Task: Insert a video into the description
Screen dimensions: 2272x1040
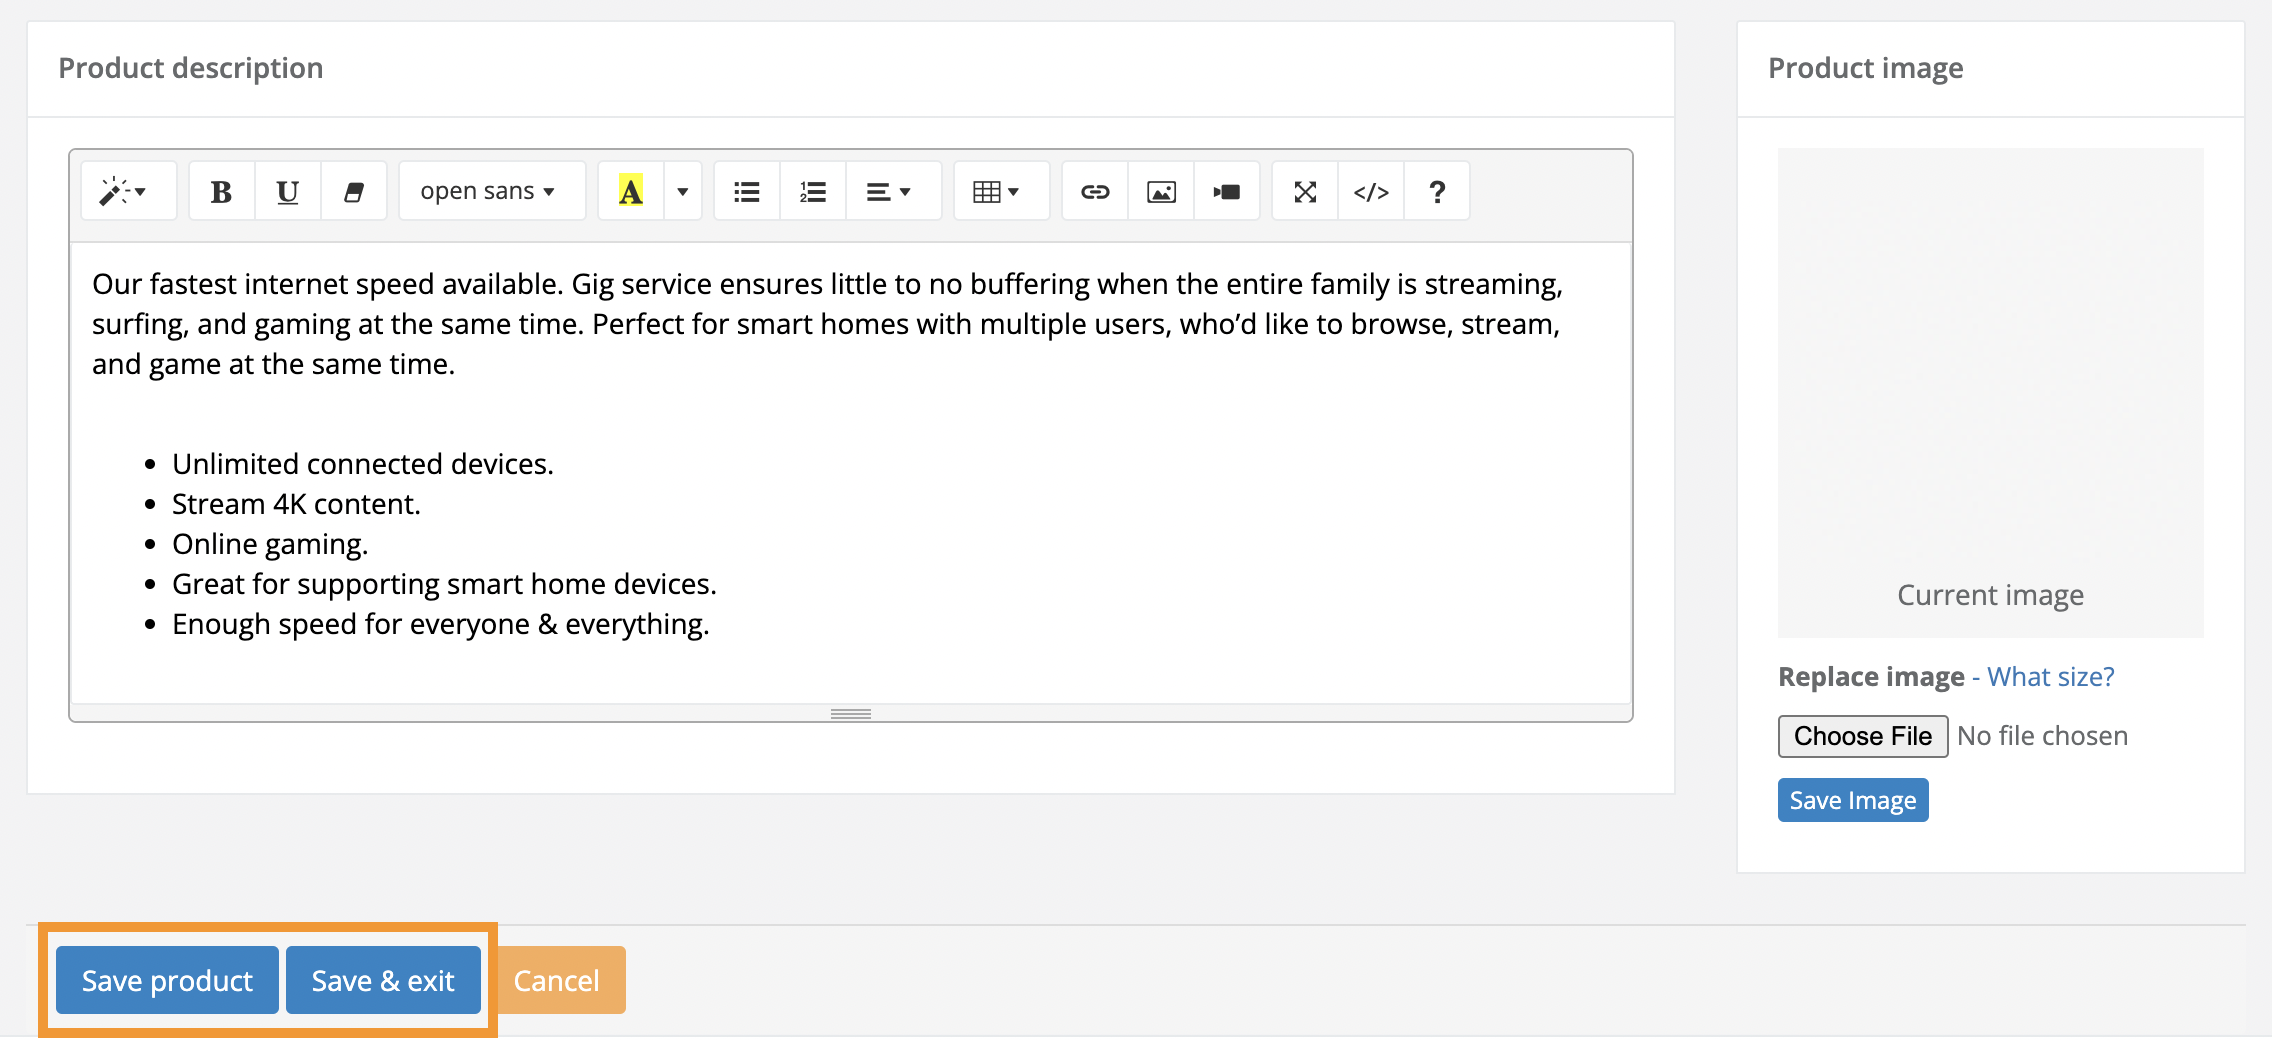Action: (x=1227, y=190)
